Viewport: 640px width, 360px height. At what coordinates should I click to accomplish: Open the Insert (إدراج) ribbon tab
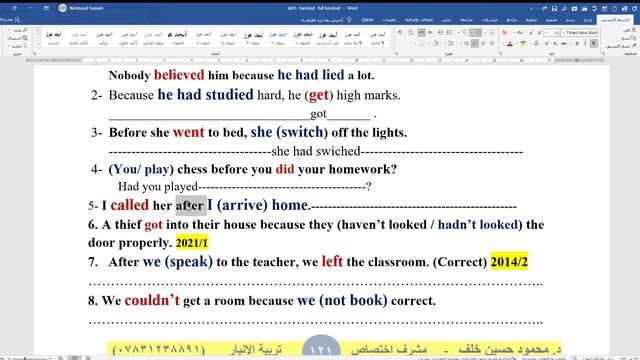588,20
